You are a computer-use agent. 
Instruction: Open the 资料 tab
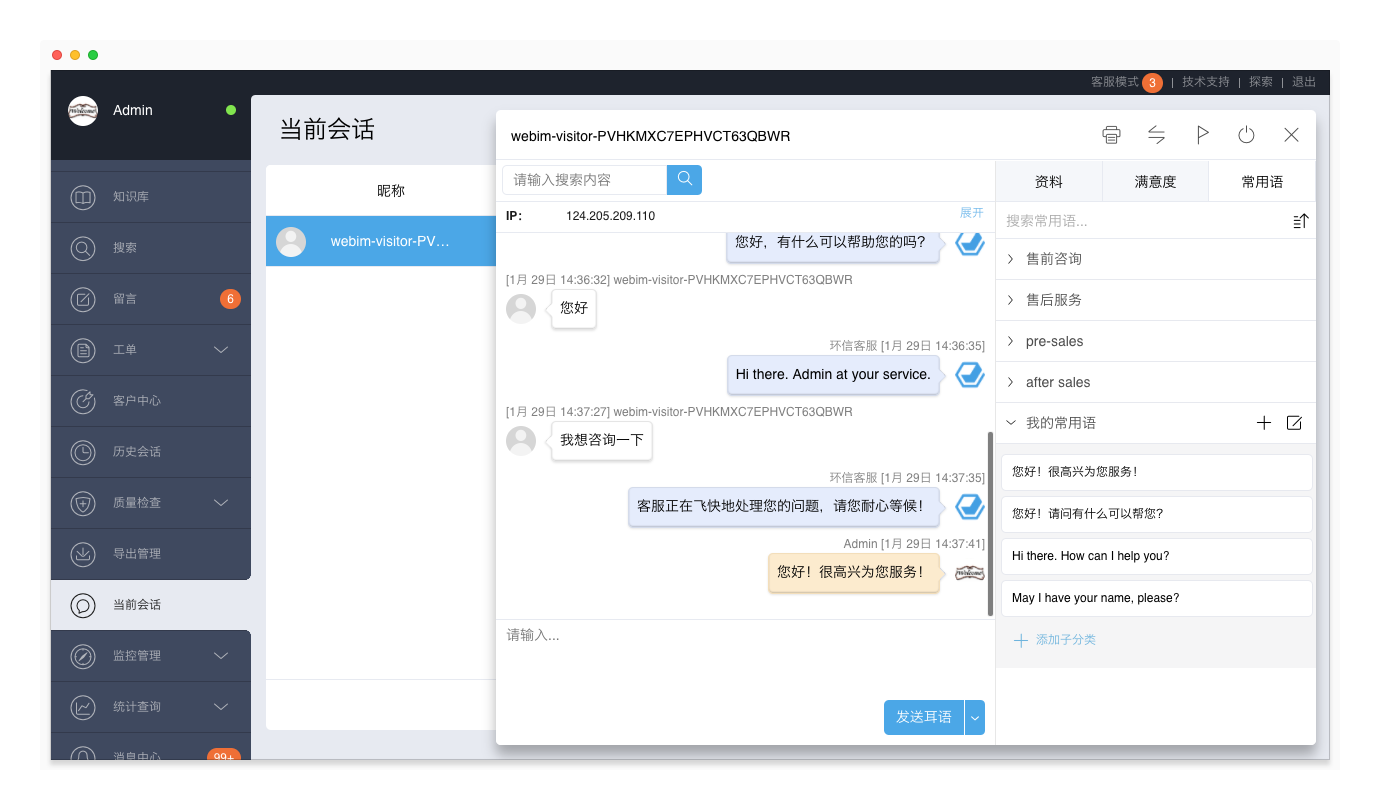click(1048, 182)
